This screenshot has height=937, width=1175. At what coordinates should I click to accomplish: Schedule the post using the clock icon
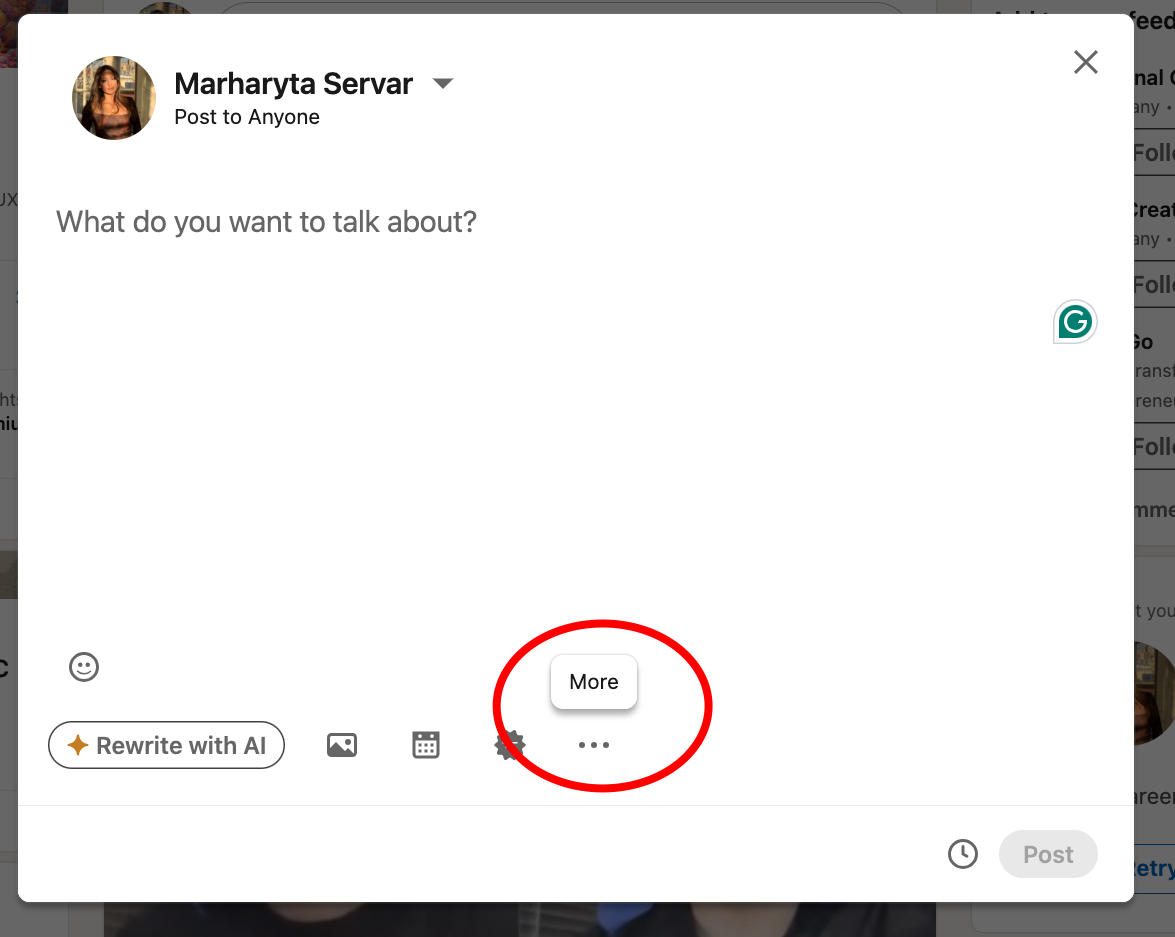click(962, 854)
